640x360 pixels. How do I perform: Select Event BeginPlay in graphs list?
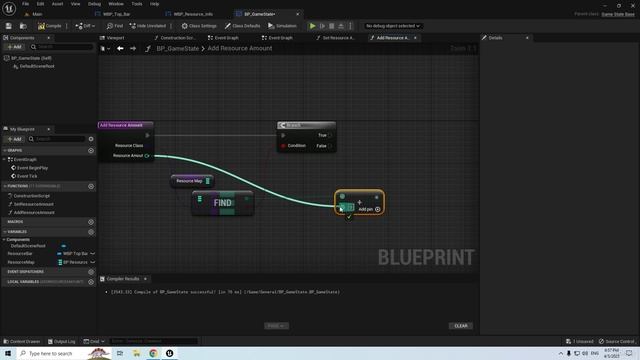[x=32, y=168]
